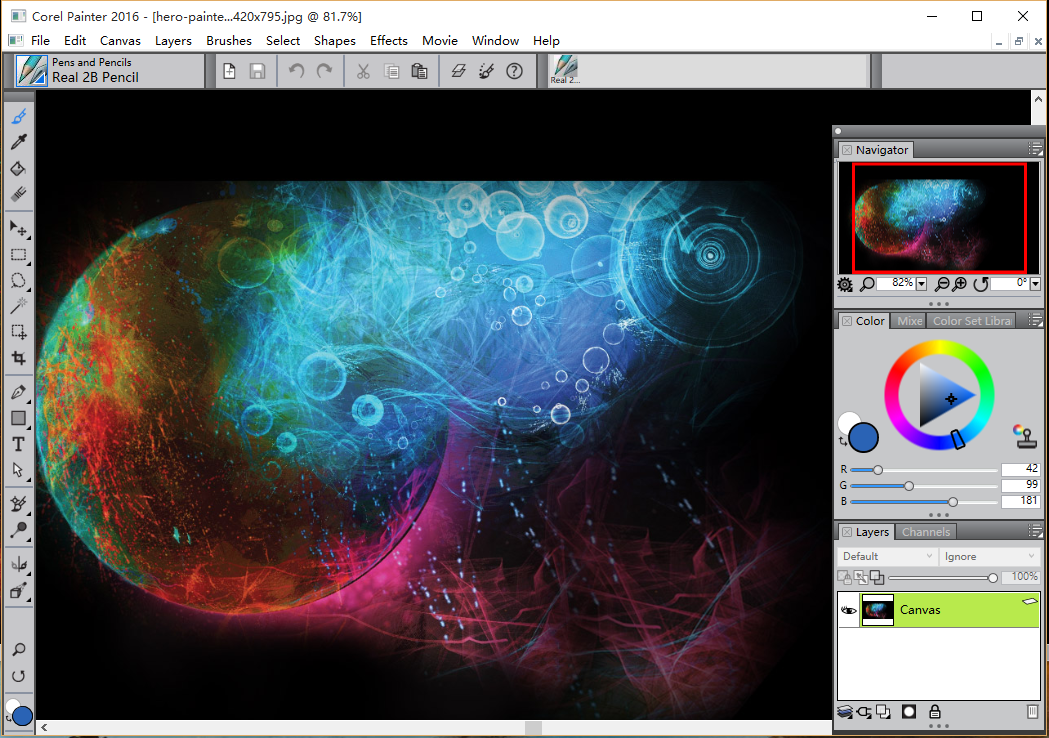Expand the Navigator zoom percentage dropdown
This screenshot has width=1049, height=738.
pyautogui.click(x=921, y=284)
